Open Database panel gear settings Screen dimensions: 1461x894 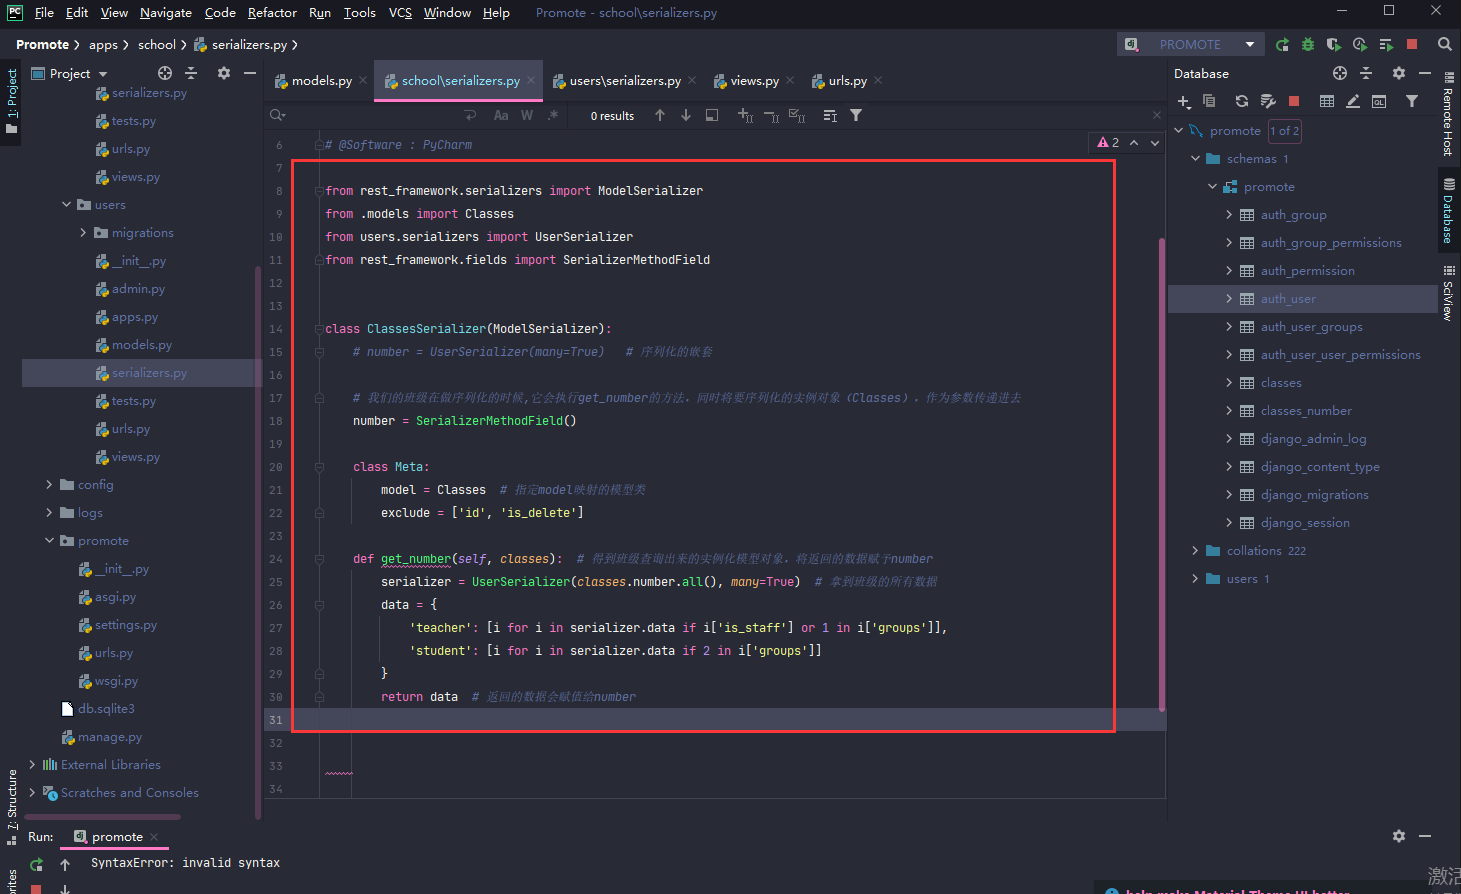tap(1399, 73)
